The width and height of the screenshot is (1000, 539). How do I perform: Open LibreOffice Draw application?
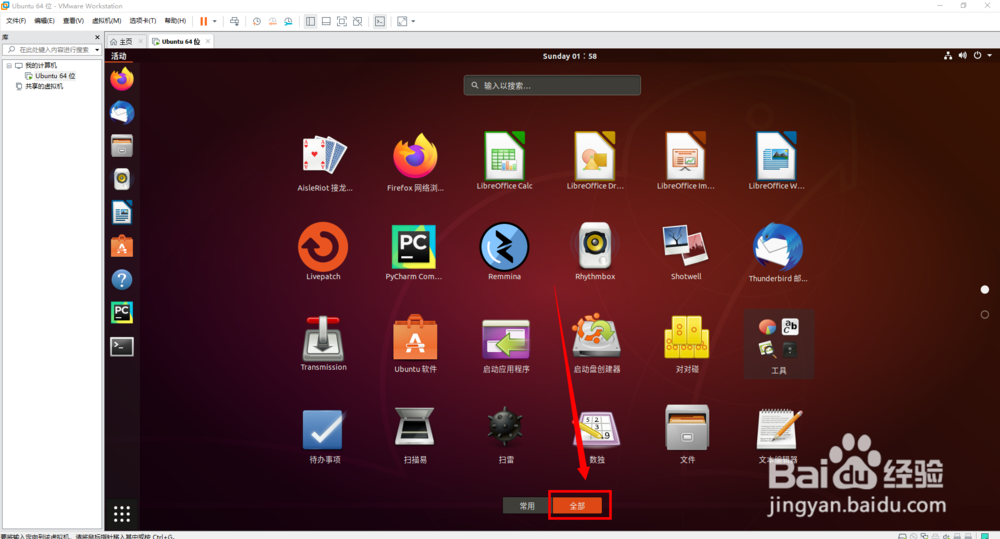point(595,161)
